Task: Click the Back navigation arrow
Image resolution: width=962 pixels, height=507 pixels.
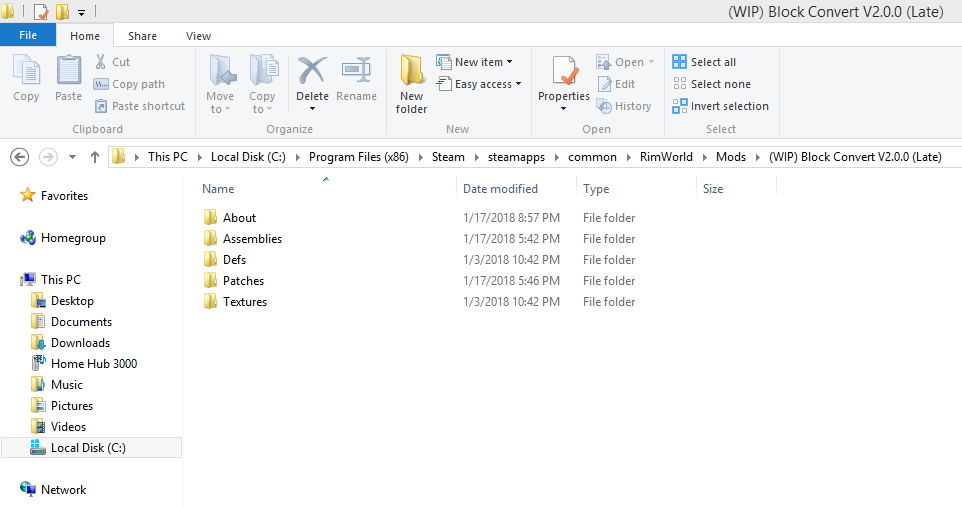Action: coord(20,157)
